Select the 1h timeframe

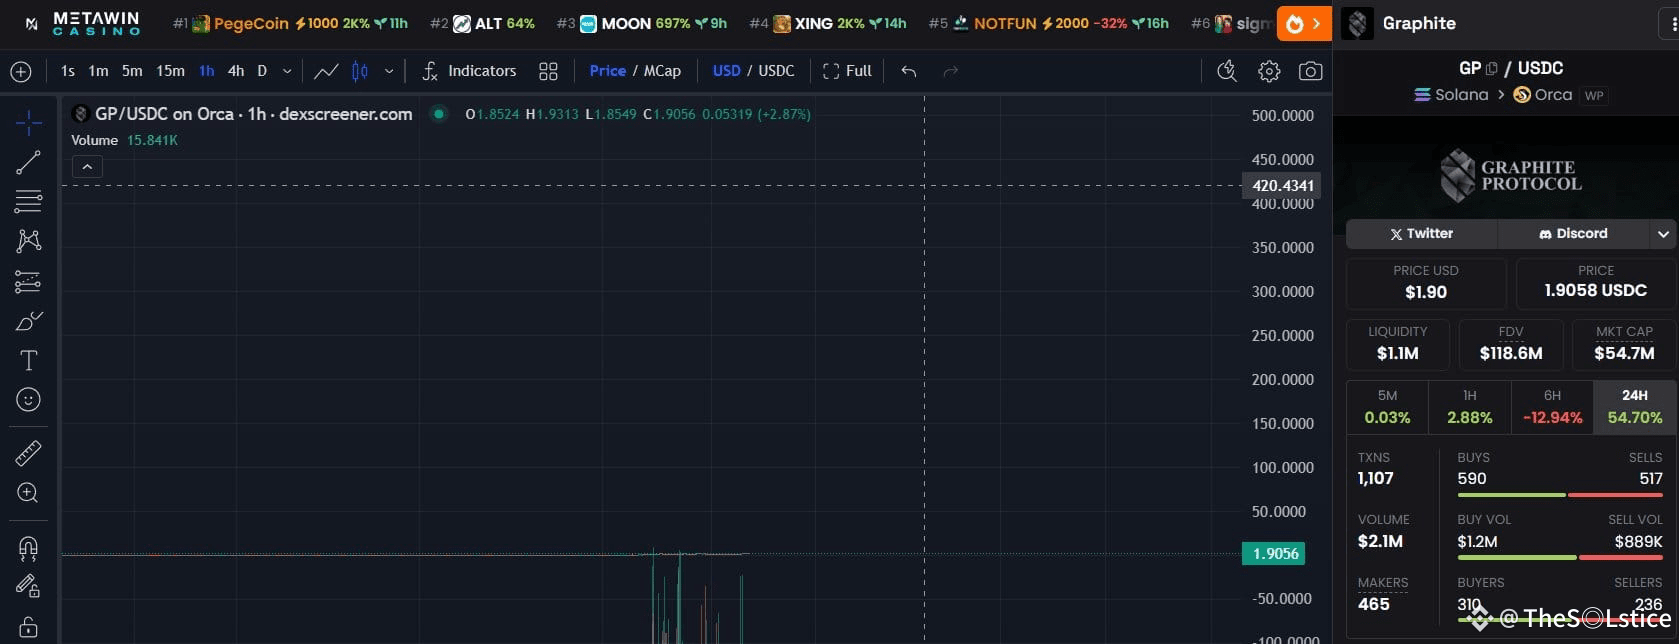pyautogui.click(x=207, y=71)
